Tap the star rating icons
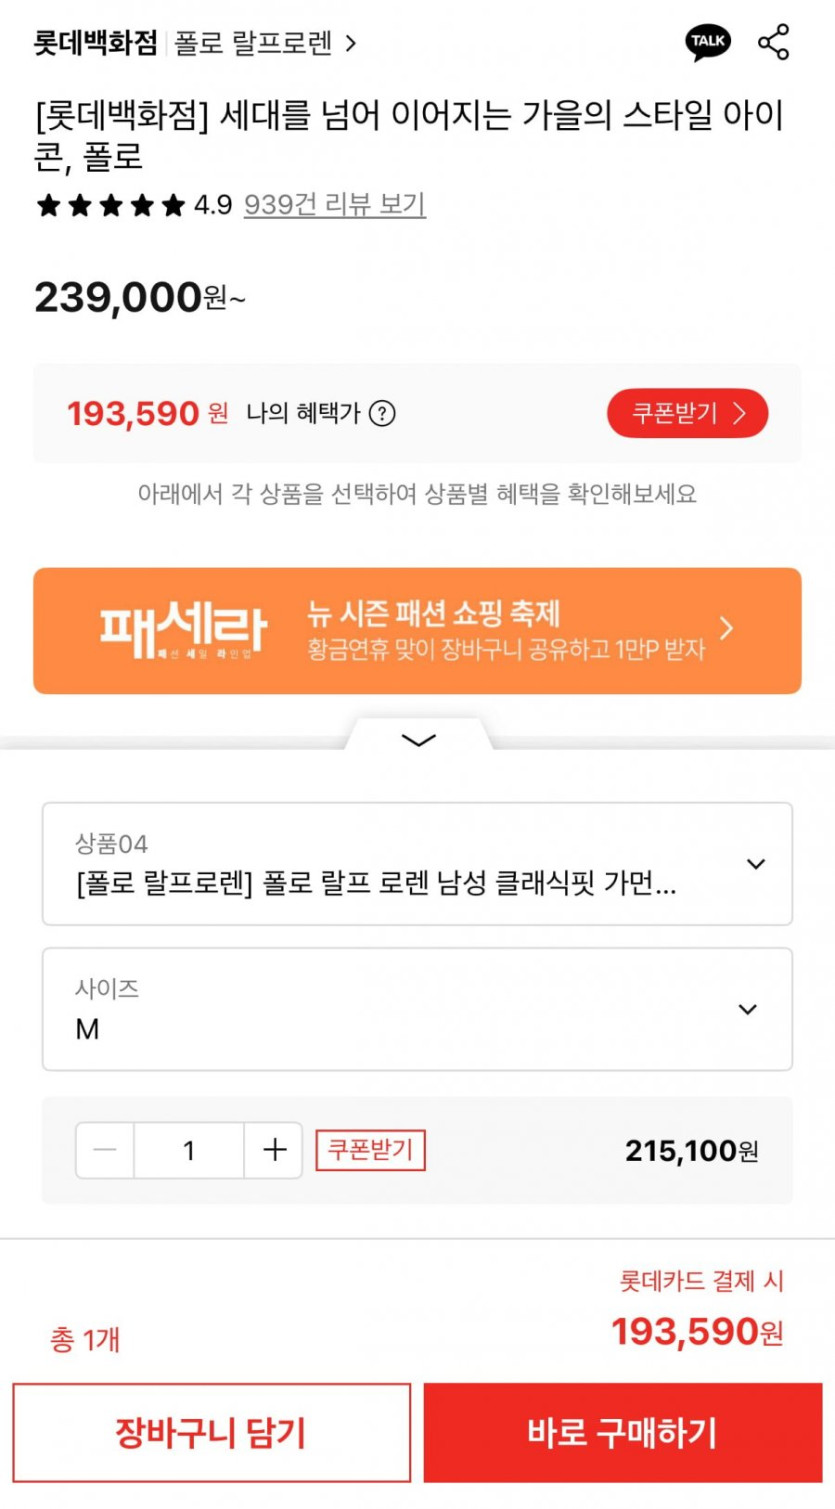The image size is (835, 1509). pos(110,206)
